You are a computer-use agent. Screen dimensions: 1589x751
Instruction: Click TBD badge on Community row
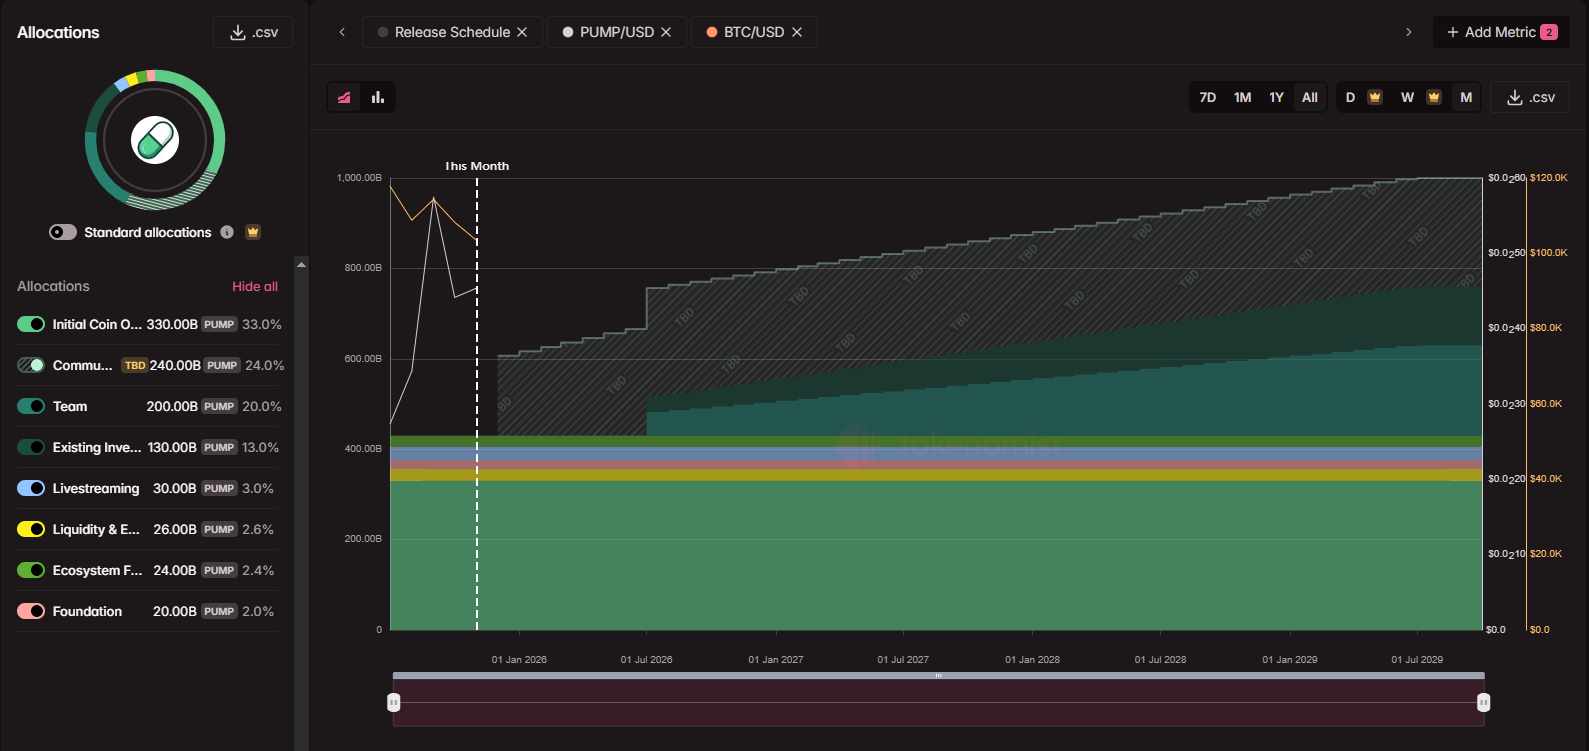(135, 365)
